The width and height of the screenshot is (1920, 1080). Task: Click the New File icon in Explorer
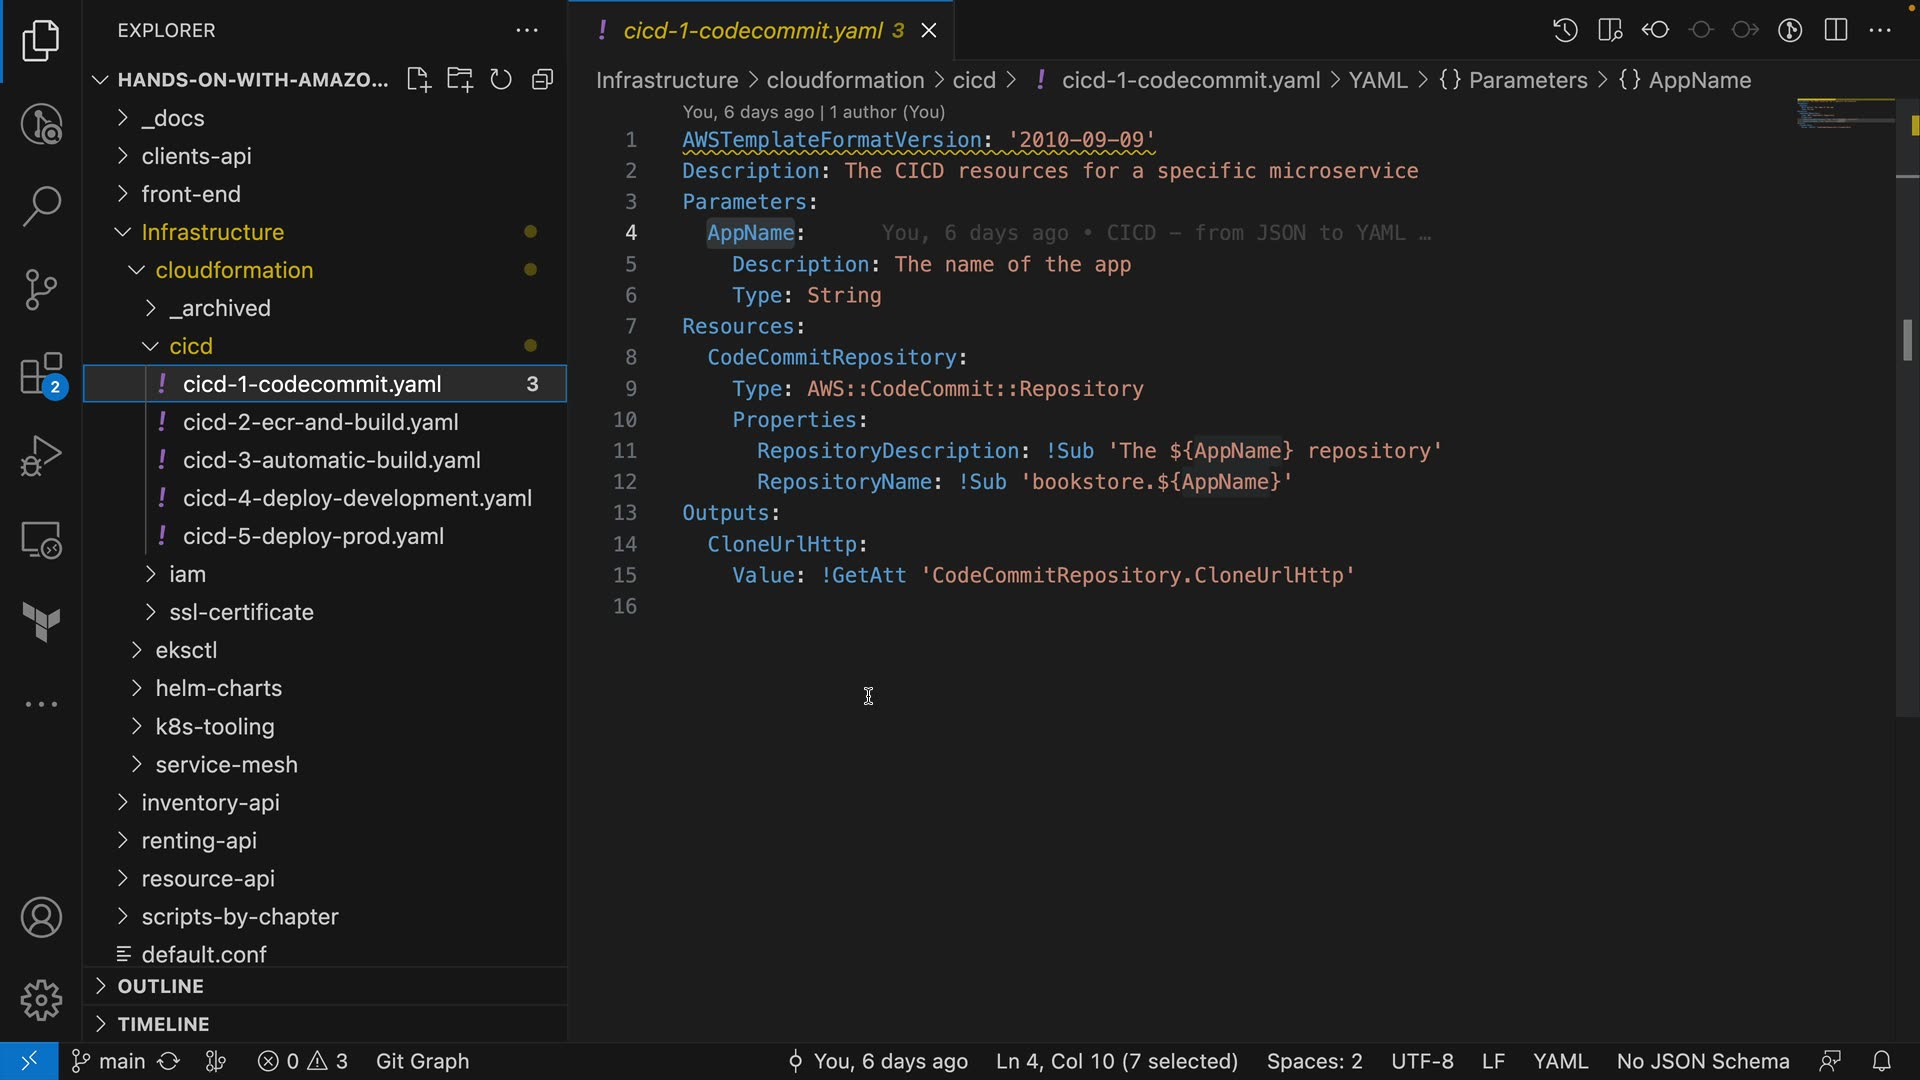[418, 80]
